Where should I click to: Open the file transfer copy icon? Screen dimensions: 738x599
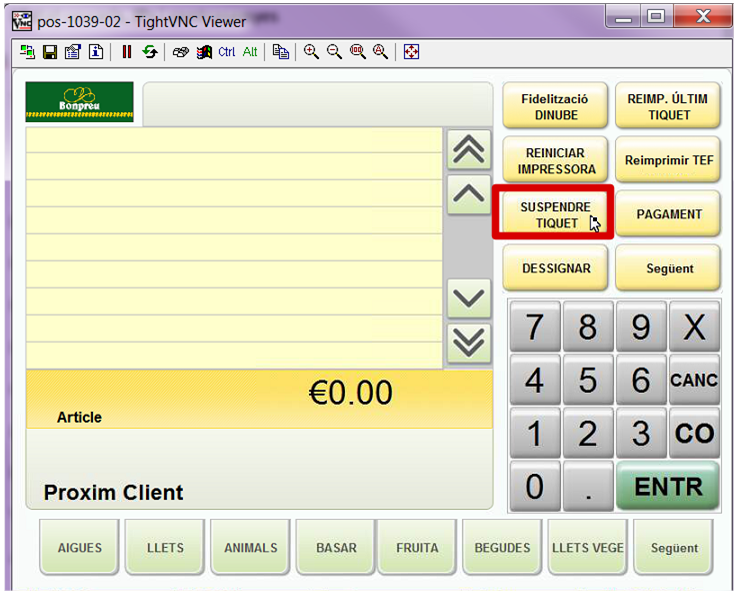(x=281, y=52)
